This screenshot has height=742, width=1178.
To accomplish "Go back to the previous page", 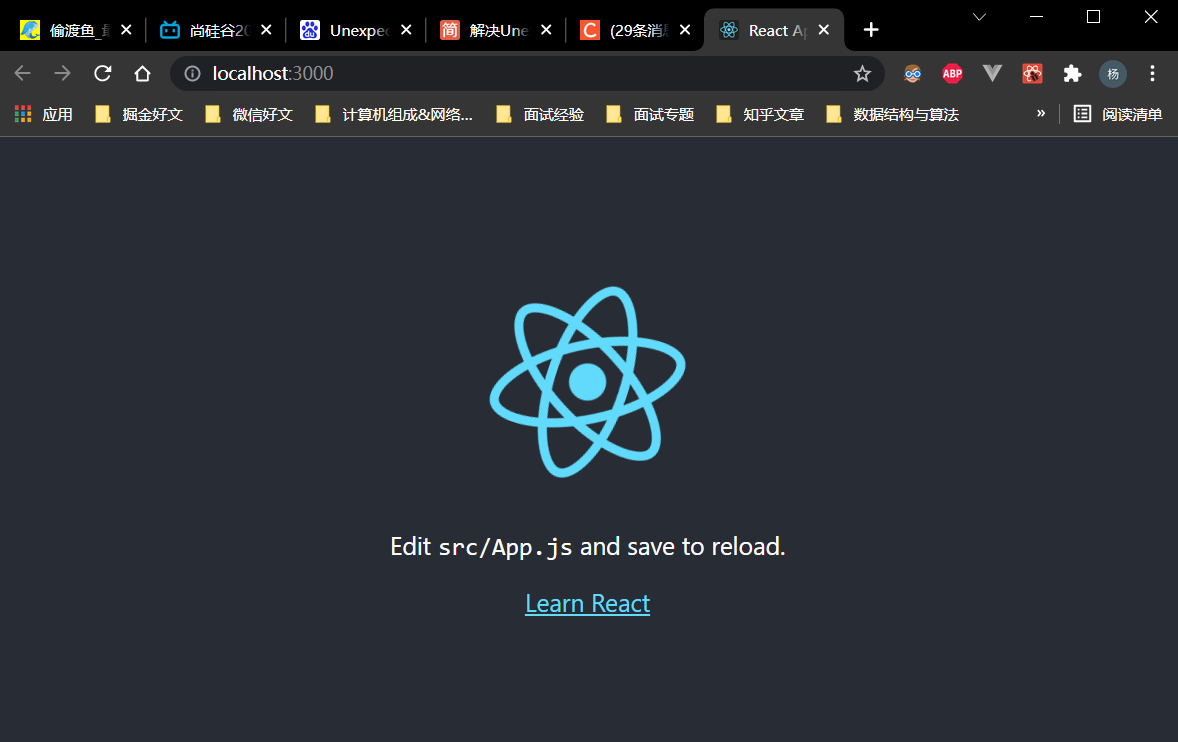I will tap(23, 73).
